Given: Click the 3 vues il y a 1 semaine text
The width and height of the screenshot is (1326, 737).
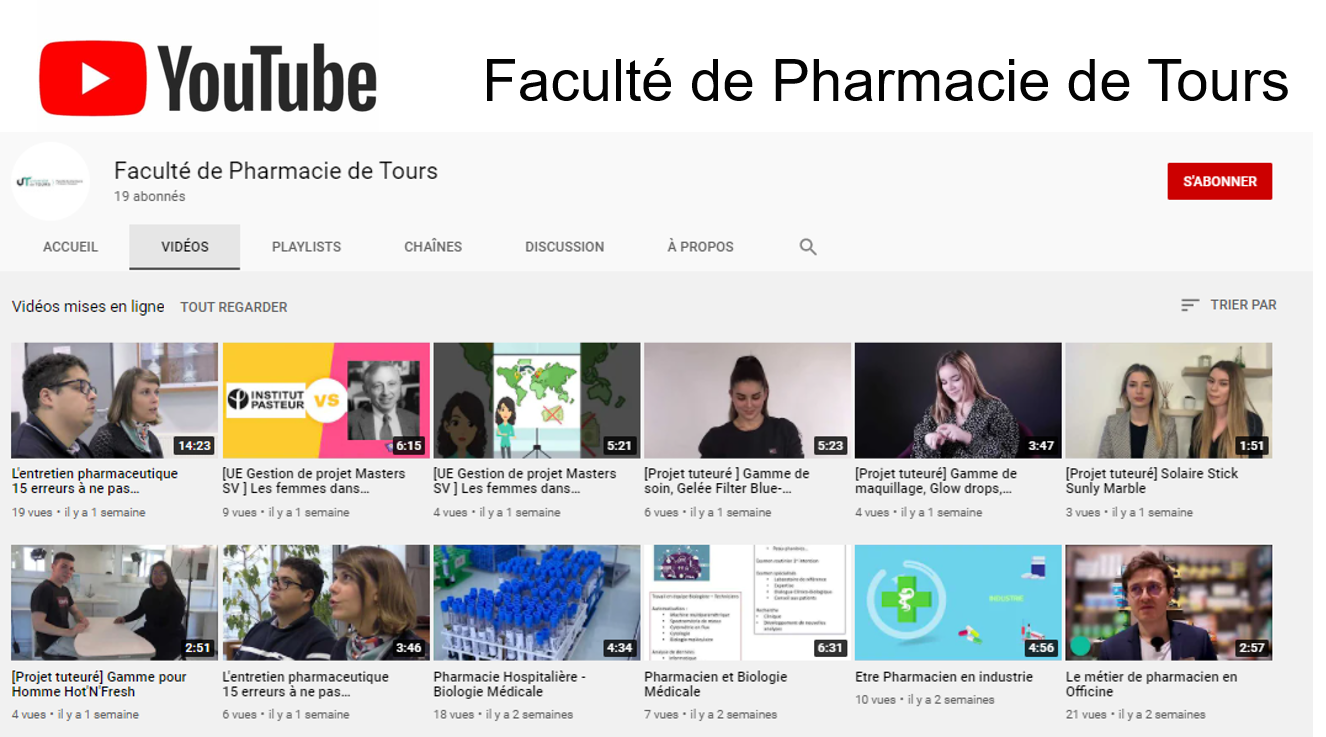Looking at the screenshot, I should click(x=1129, y=512).
